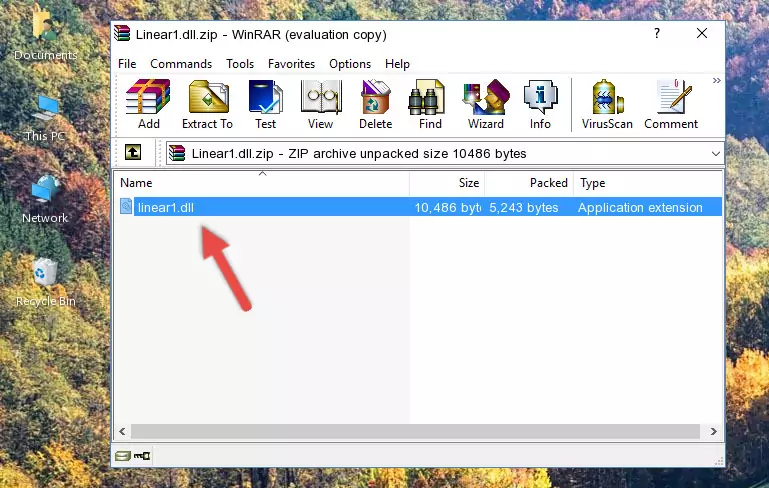Image resolution: width=769 pixels, height=488 pixels.
Task: Click the 10,486 bytes size cell
Action: 447,207
